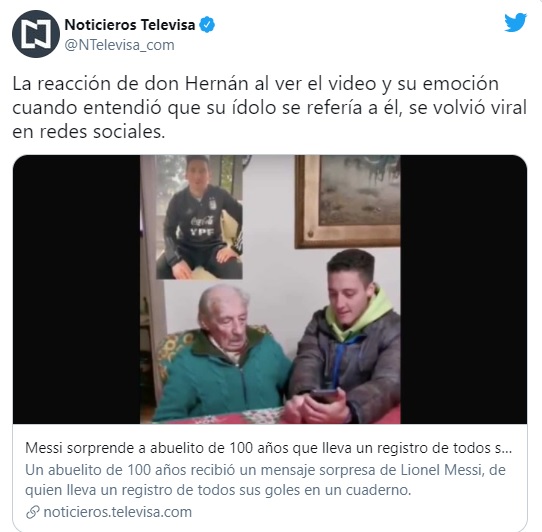The width and height of the screenshot is (542, 532).
Task: Click the elderly man in green jacket
Action: coord(224,355)
